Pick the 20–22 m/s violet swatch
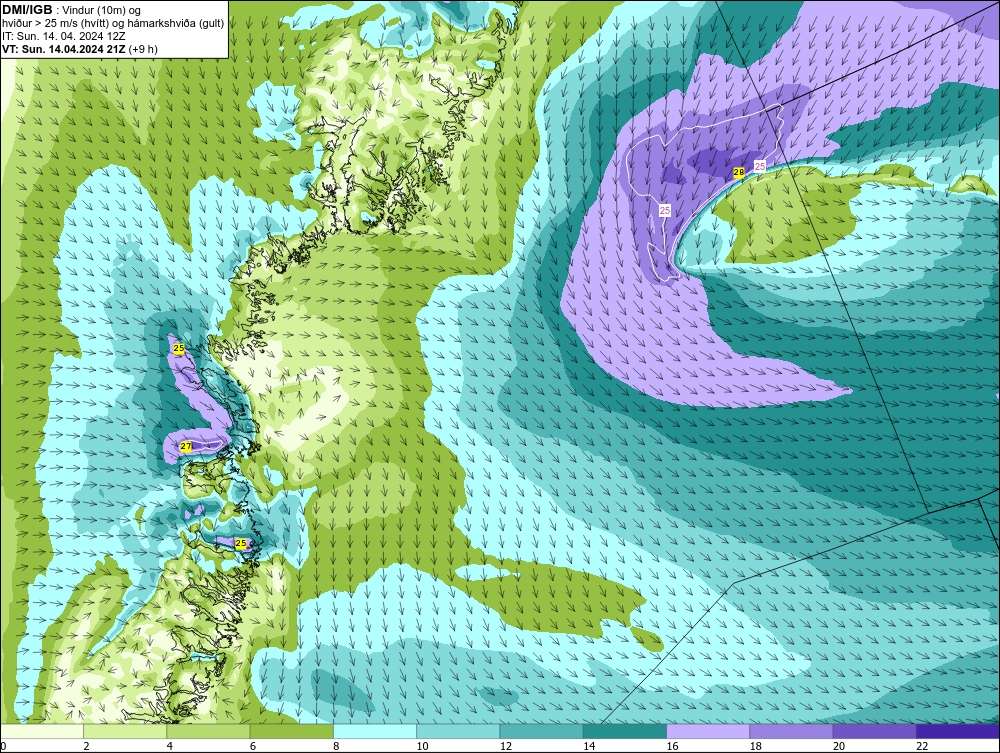1000x753 pixels. click(874, 731)
